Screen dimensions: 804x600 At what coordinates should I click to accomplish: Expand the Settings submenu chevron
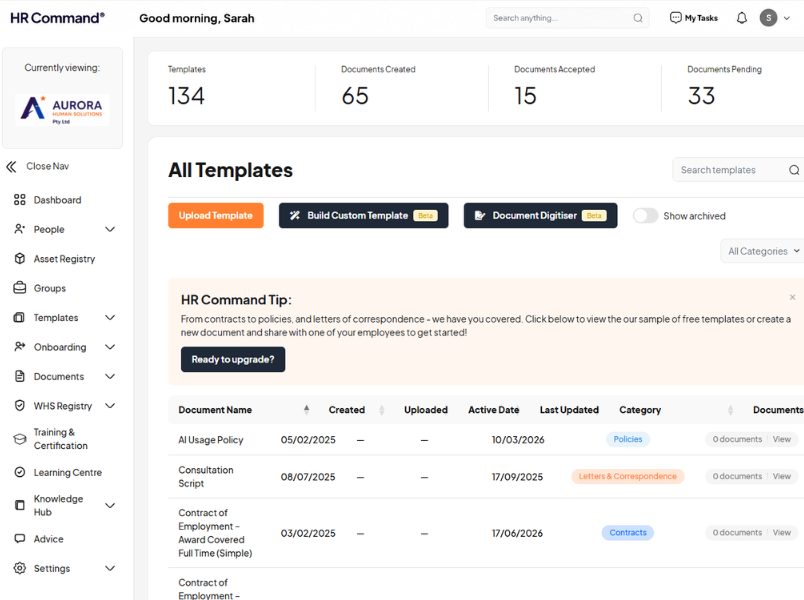(x=110, y=568)
